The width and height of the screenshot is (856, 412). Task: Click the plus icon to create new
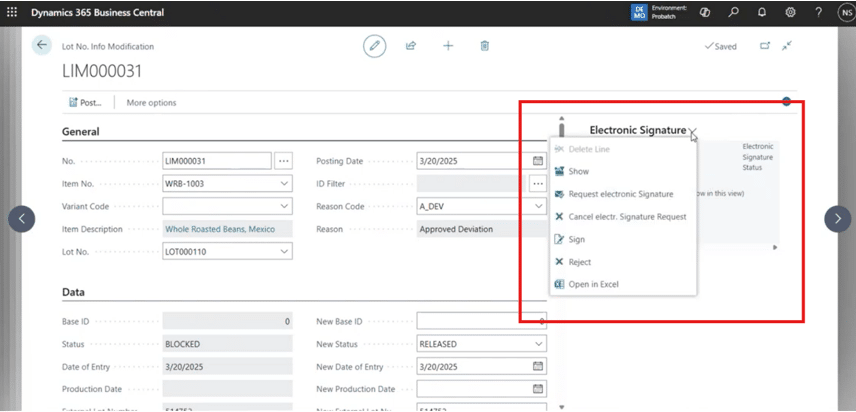[448, 46]
